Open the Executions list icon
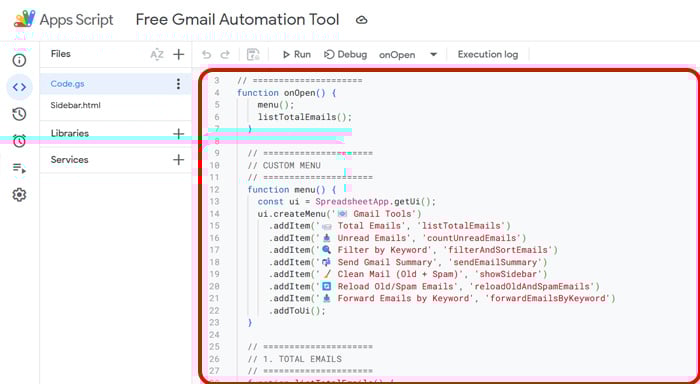 pos(19,168)
